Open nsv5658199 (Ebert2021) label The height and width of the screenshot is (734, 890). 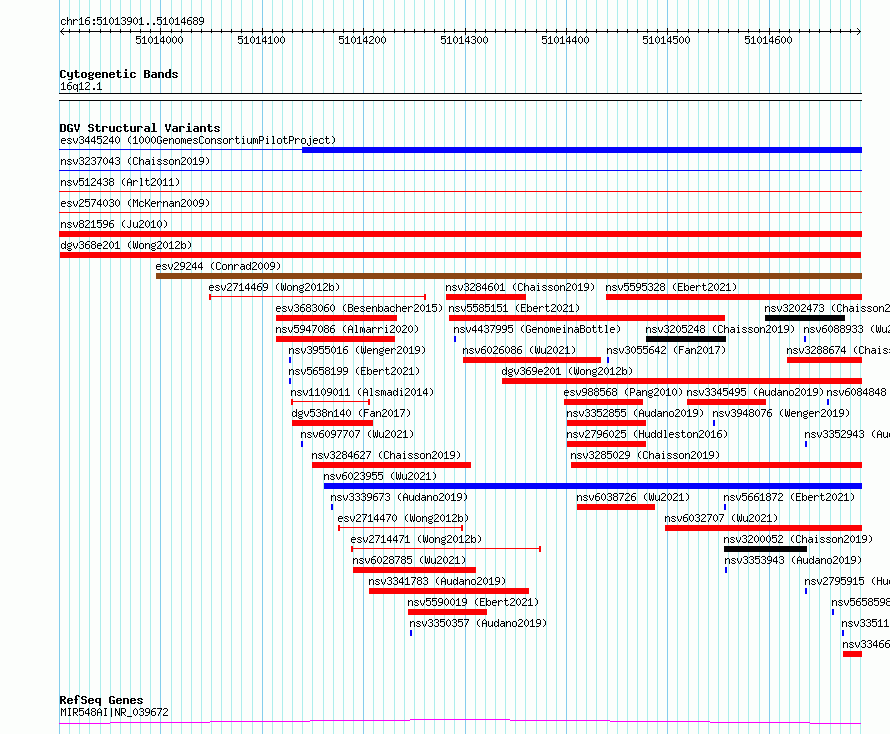[354, 371]
